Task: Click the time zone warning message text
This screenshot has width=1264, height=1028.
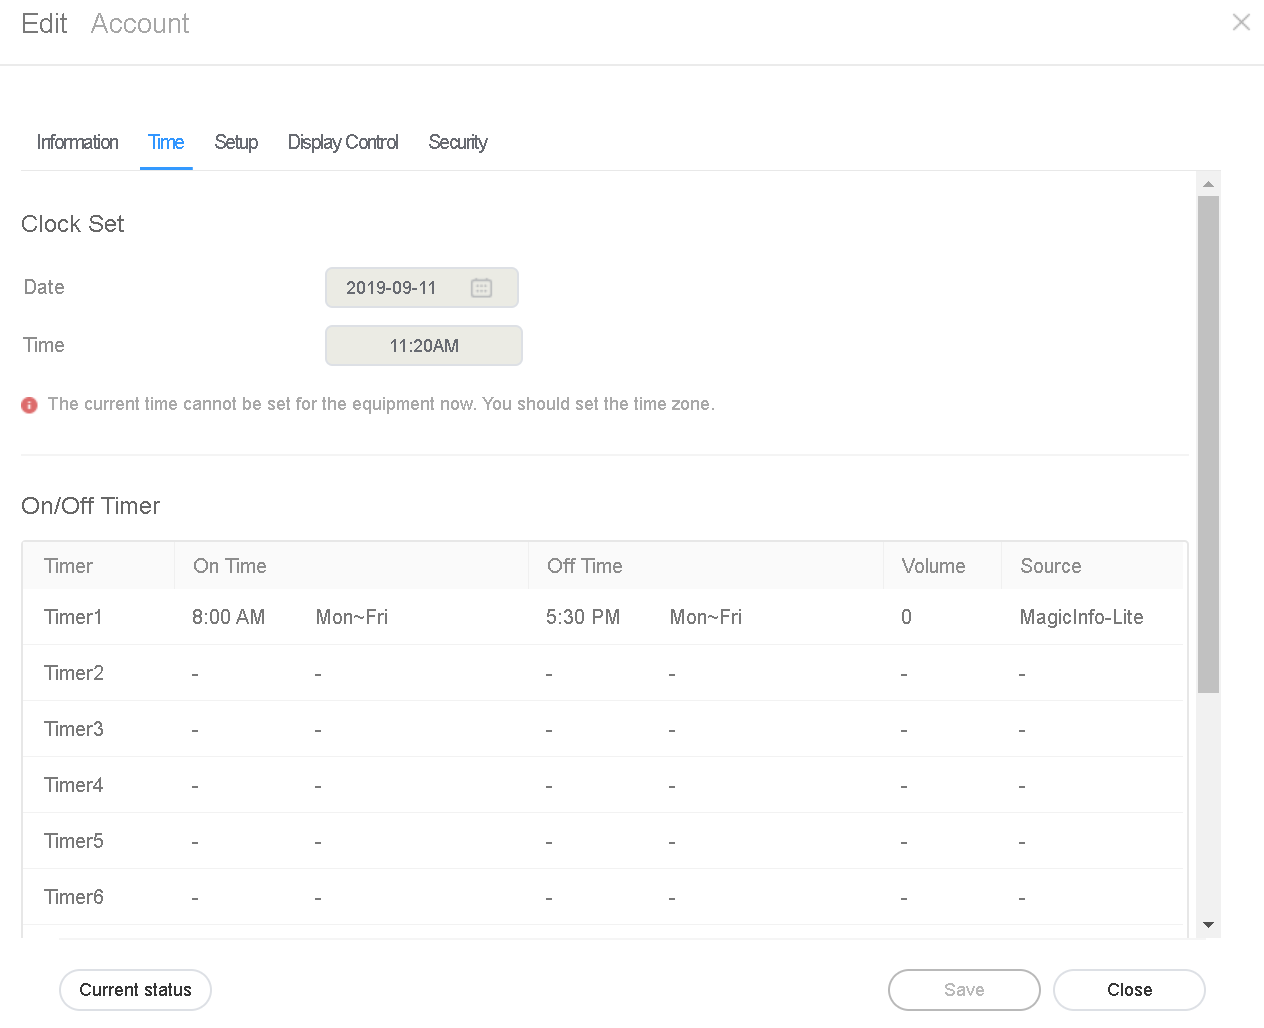Action: pos(381,404)
